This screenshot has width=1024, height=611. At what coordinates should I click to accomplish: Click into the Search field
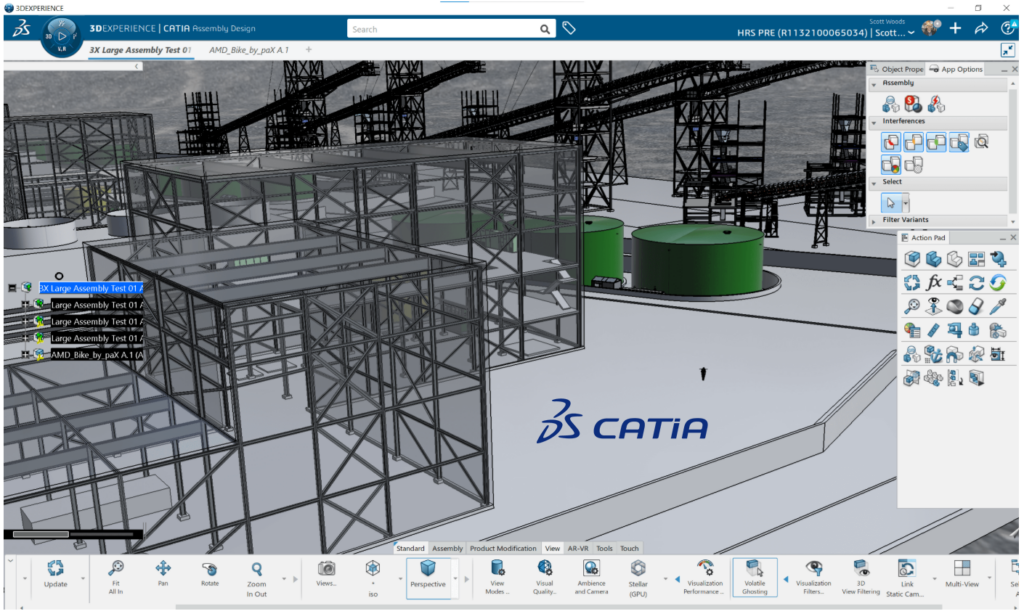coord(443,29)
